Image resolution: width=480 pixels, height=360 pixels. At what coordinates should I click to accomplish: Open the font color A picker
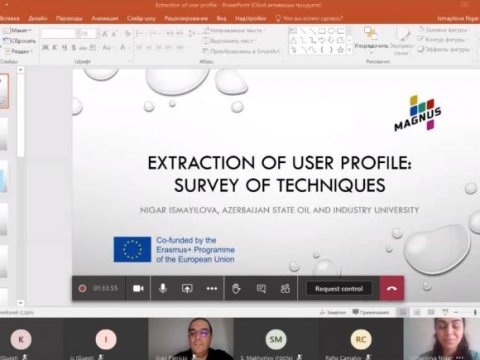pyautogui.click(x=124, y=48)
